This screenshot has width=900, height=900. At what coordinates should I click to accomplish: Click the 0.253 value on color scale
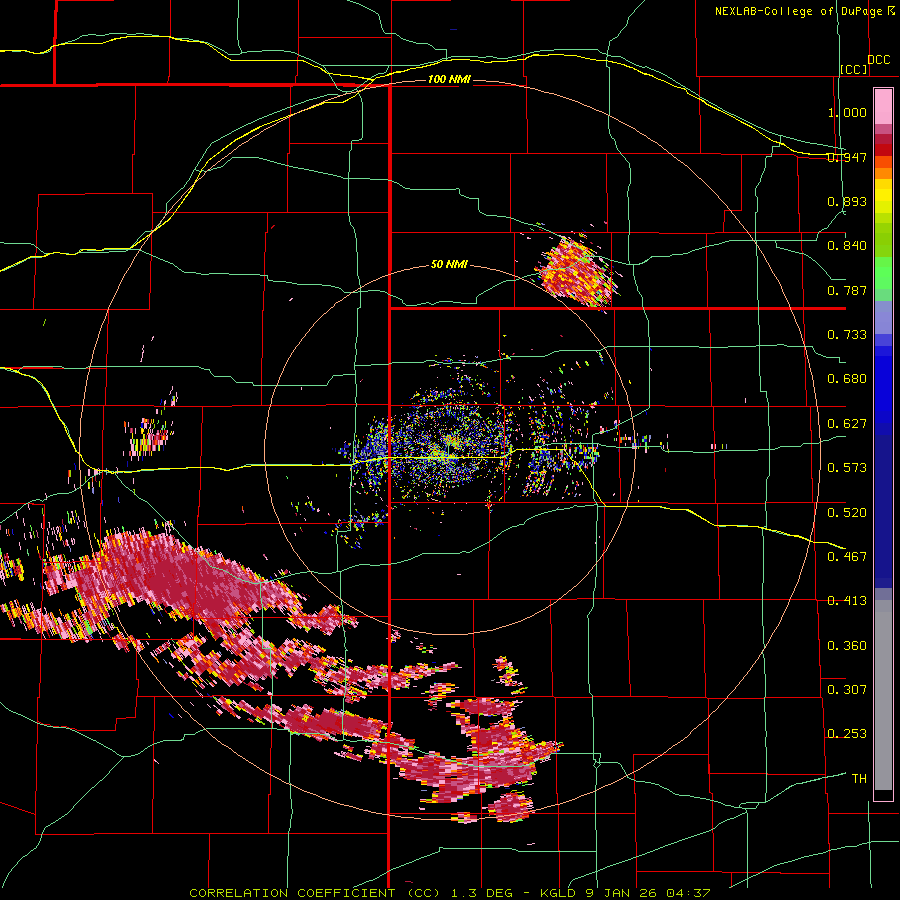click(847, 734)
